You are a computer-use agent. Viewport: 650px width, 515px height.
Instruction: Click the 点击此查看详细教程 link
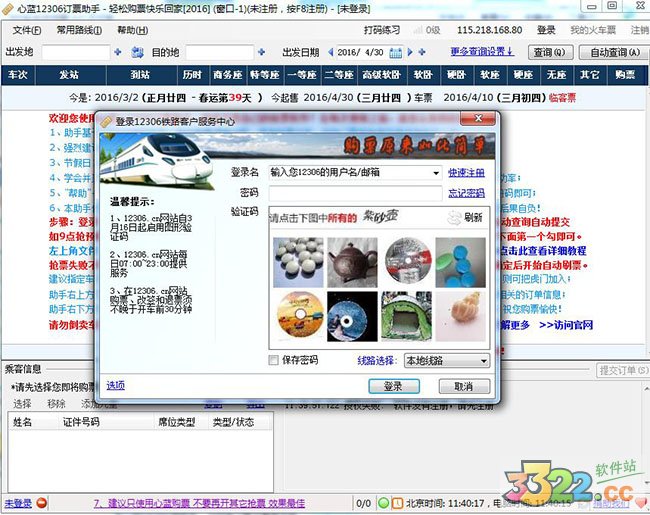point(543,250)
